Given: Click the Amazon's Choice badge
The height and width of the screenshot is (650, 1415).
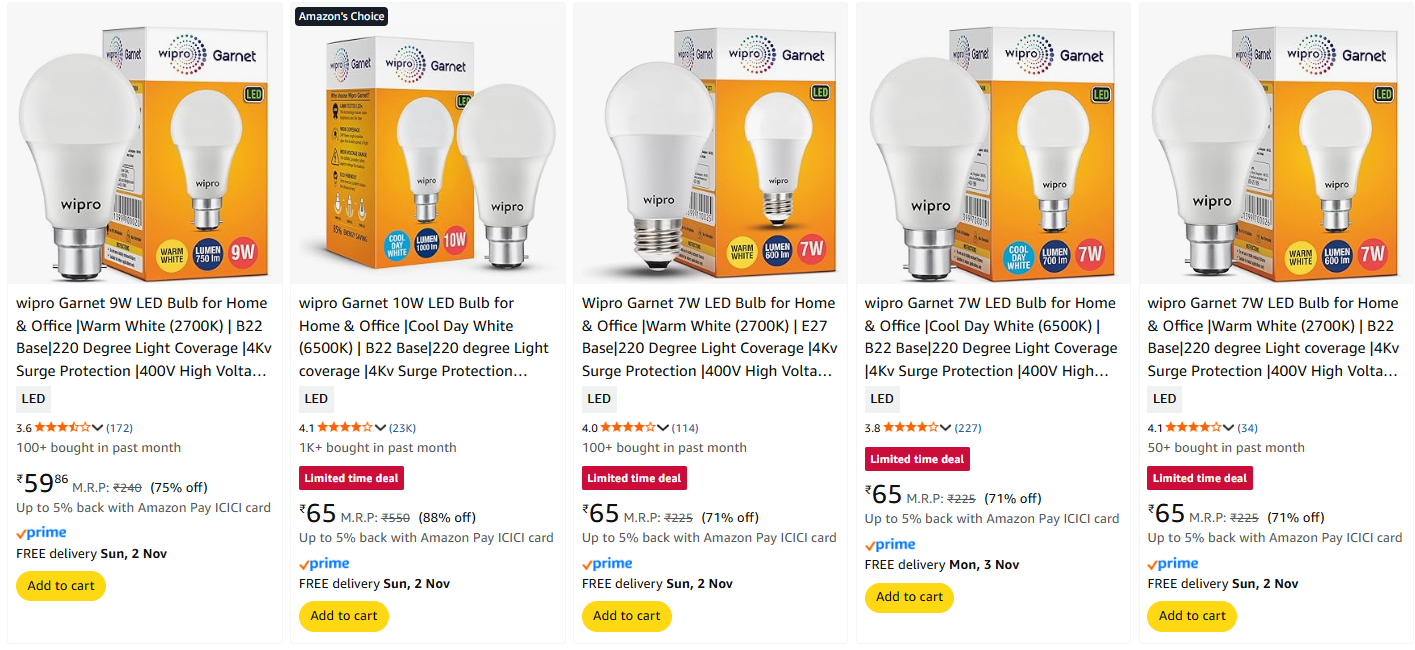Looking at the screenshot, I should click(x=341, y=16).
